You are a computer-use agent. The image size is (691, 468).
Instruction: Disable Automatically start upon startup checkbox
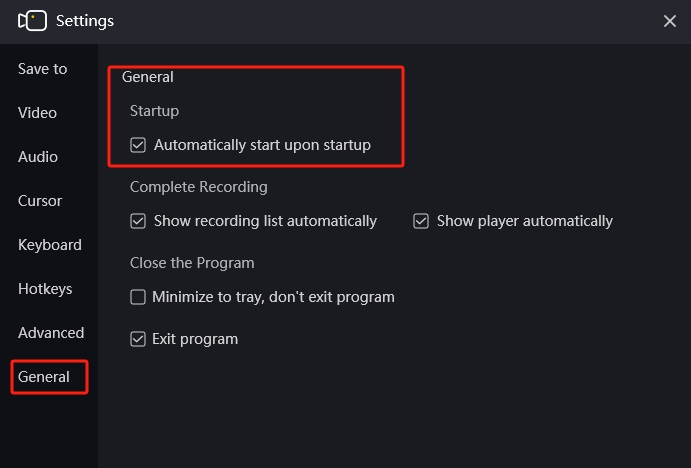[x=138, y=145]
